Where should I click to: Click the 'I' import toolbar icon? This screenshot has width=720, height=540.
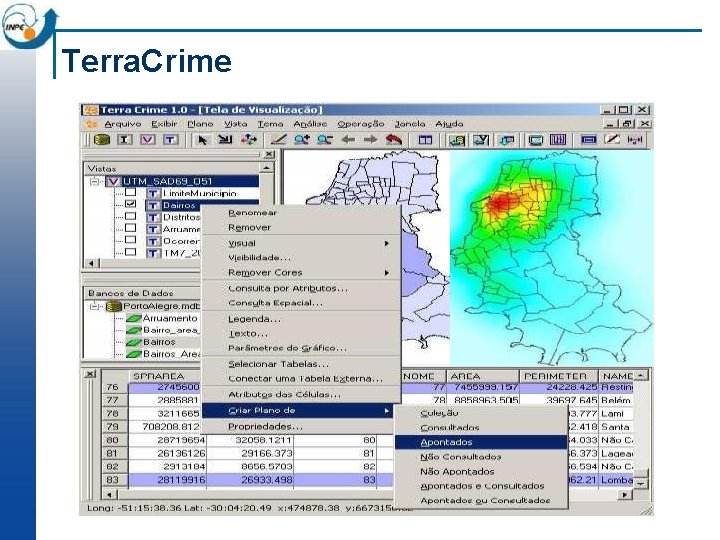click(x=125, y=140)
